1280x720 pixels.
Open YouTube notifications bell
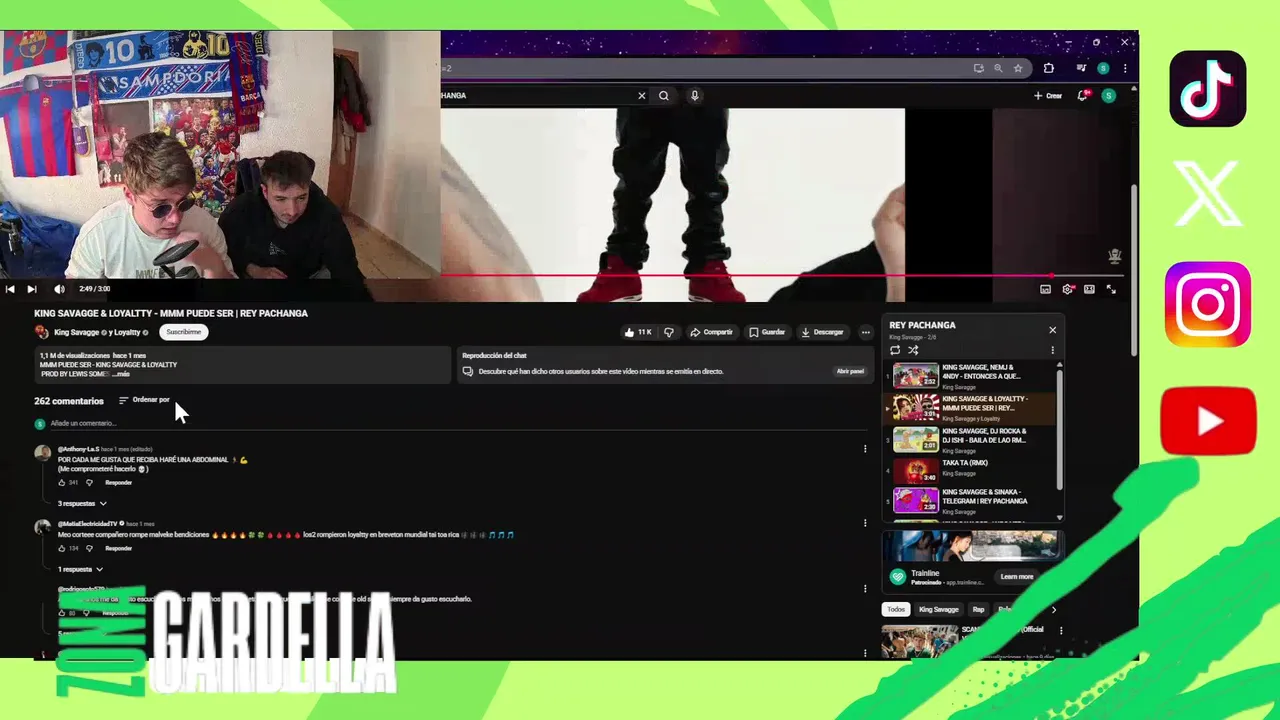[1083, 96]
